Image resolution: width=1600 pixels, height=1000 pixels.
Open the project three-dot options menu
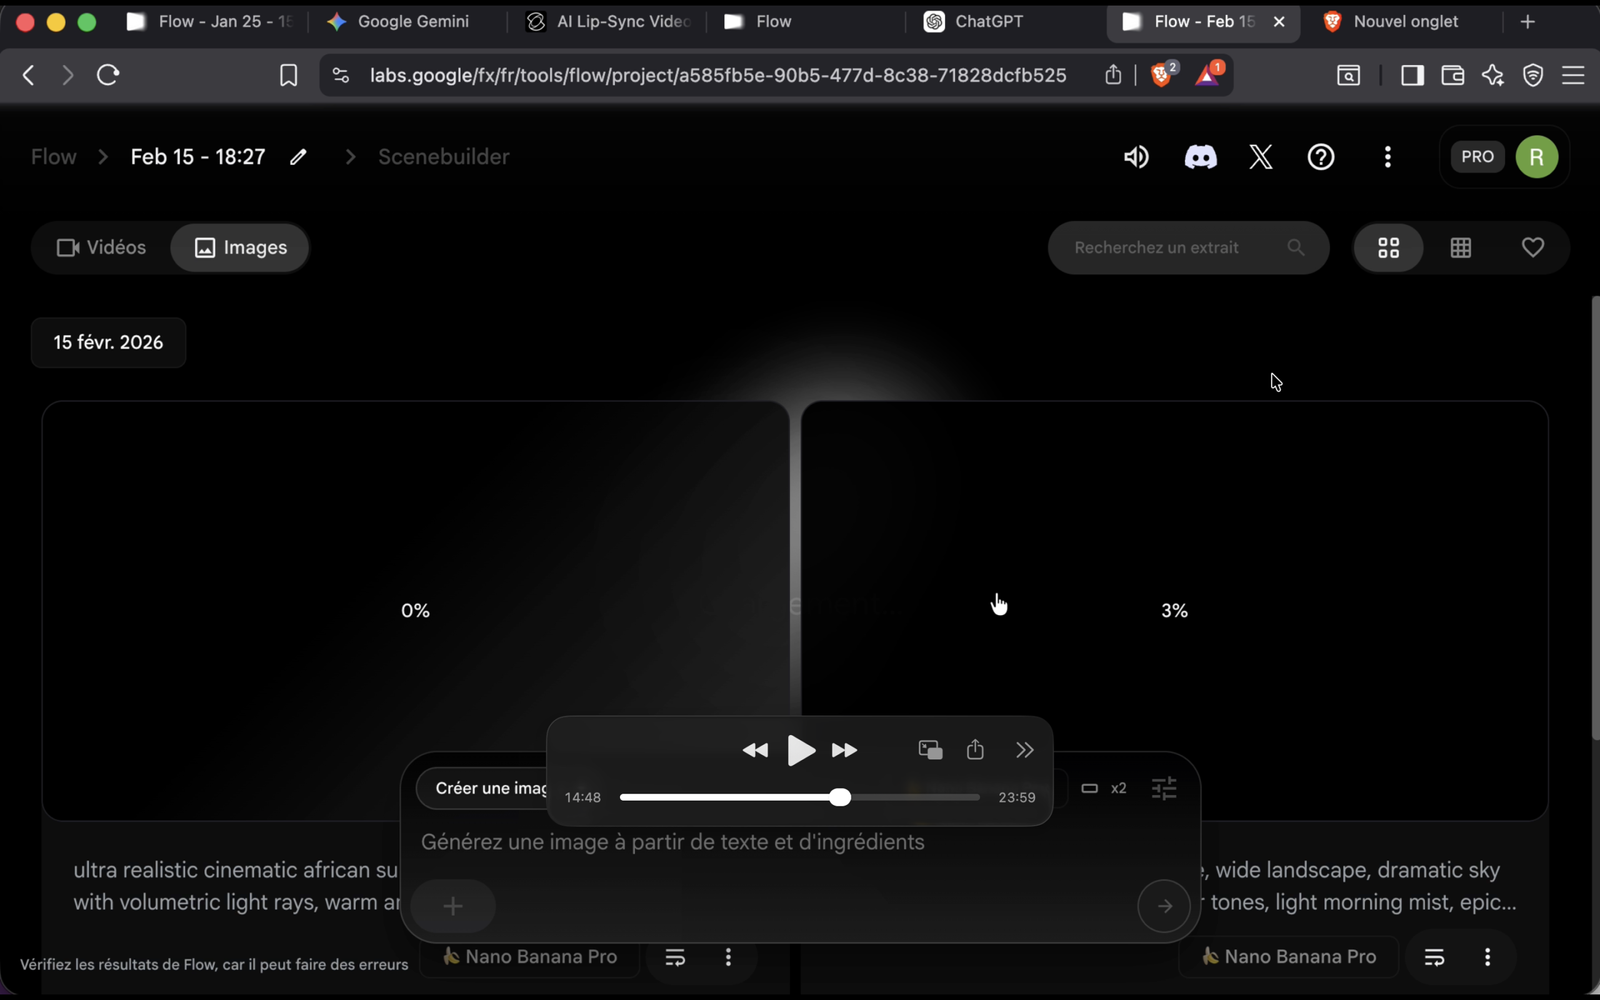(x=1387, y=157)
